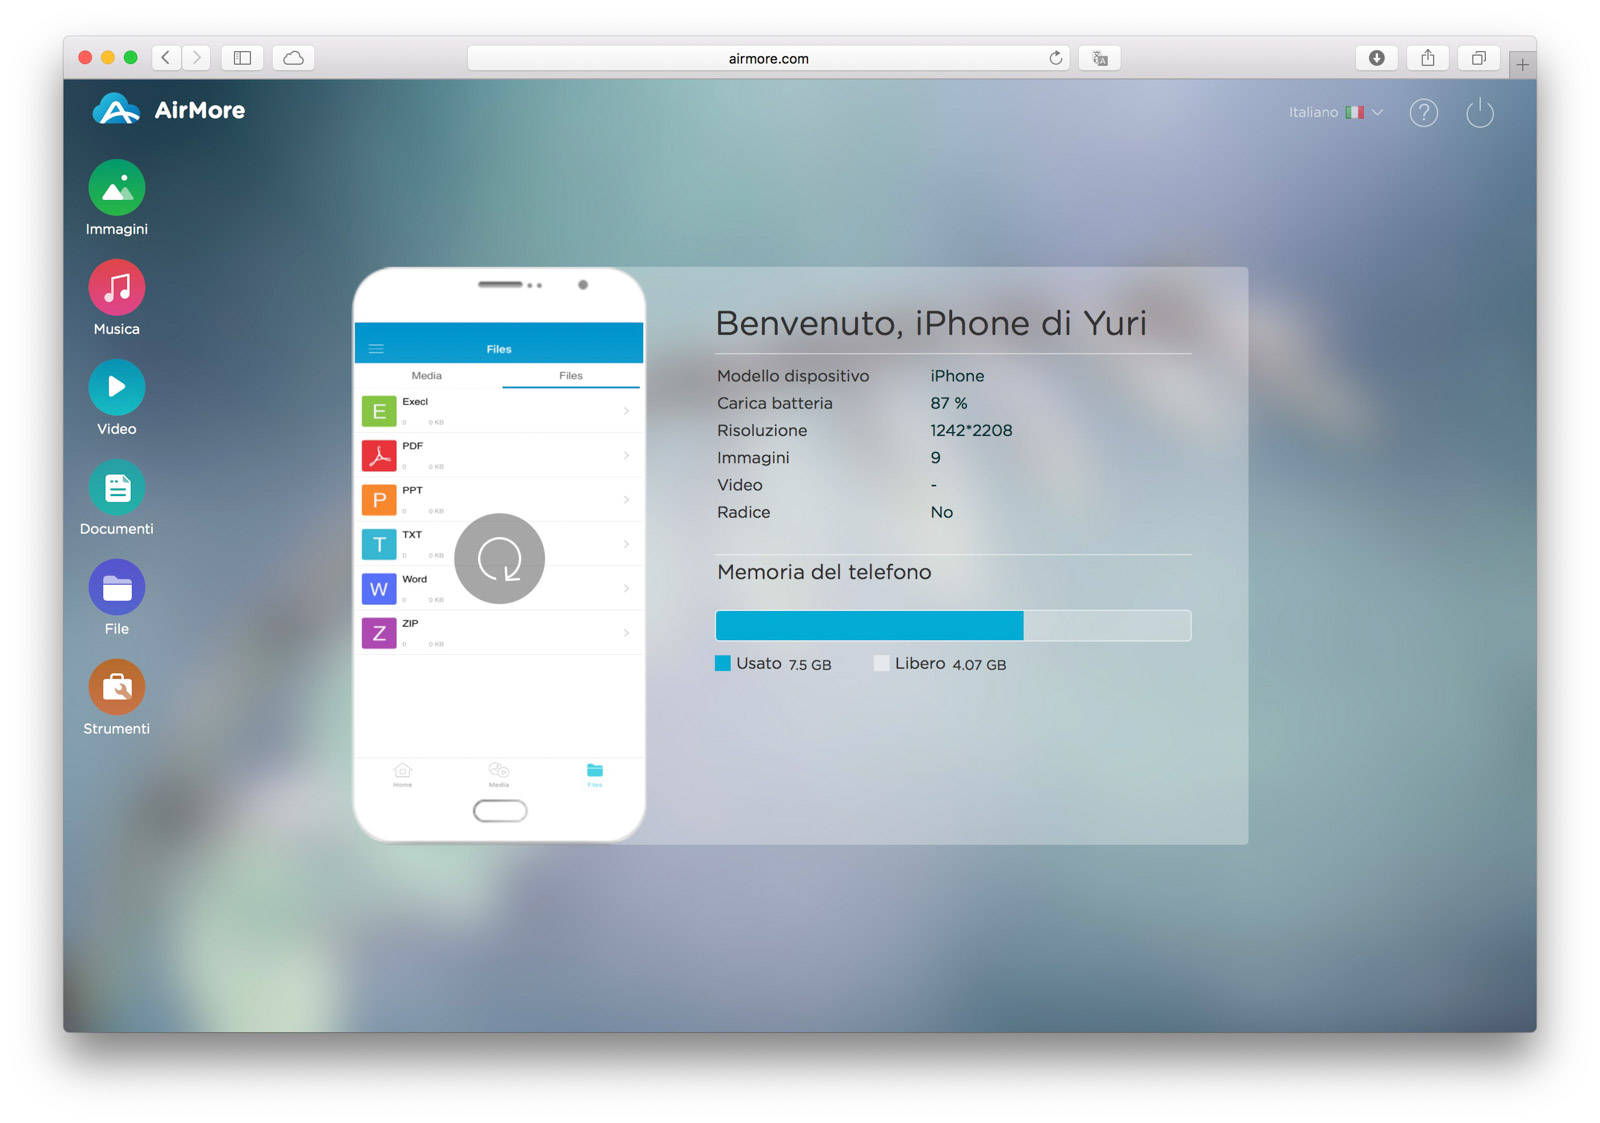Click the resolution value "1242*2208"
1600x1123 pixels.
(971, 430)
